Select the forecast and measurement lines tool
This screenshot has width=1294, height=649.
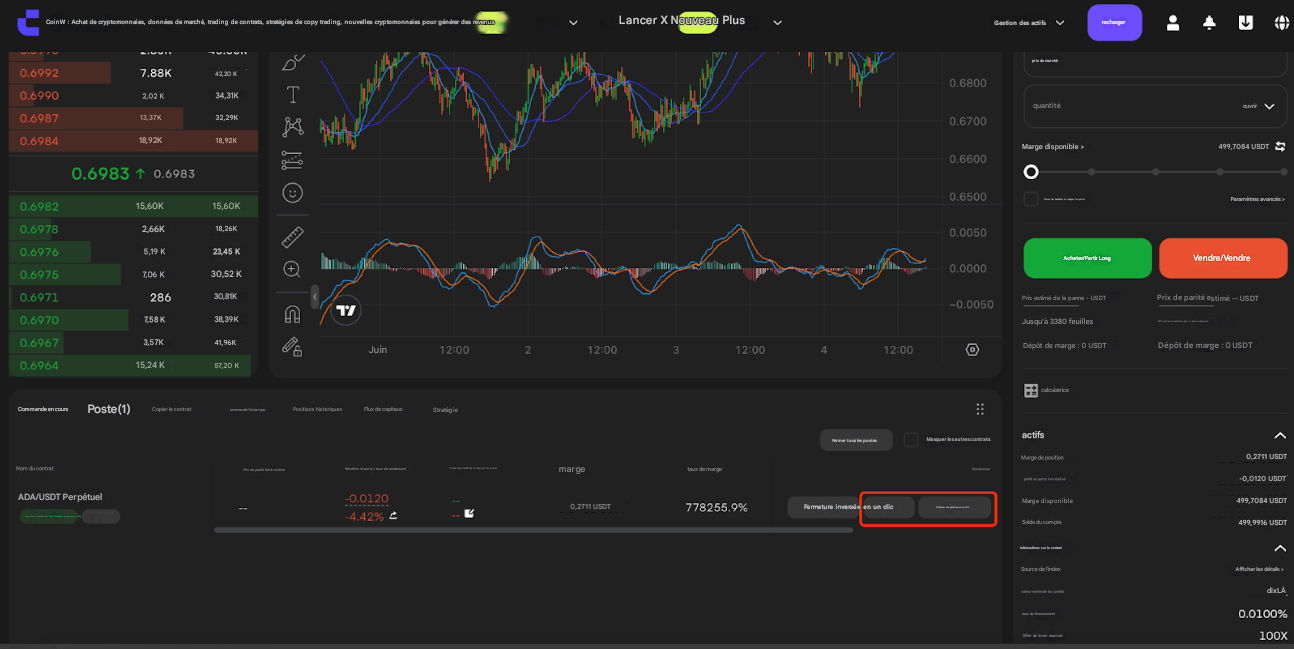[x=292, y=160]
